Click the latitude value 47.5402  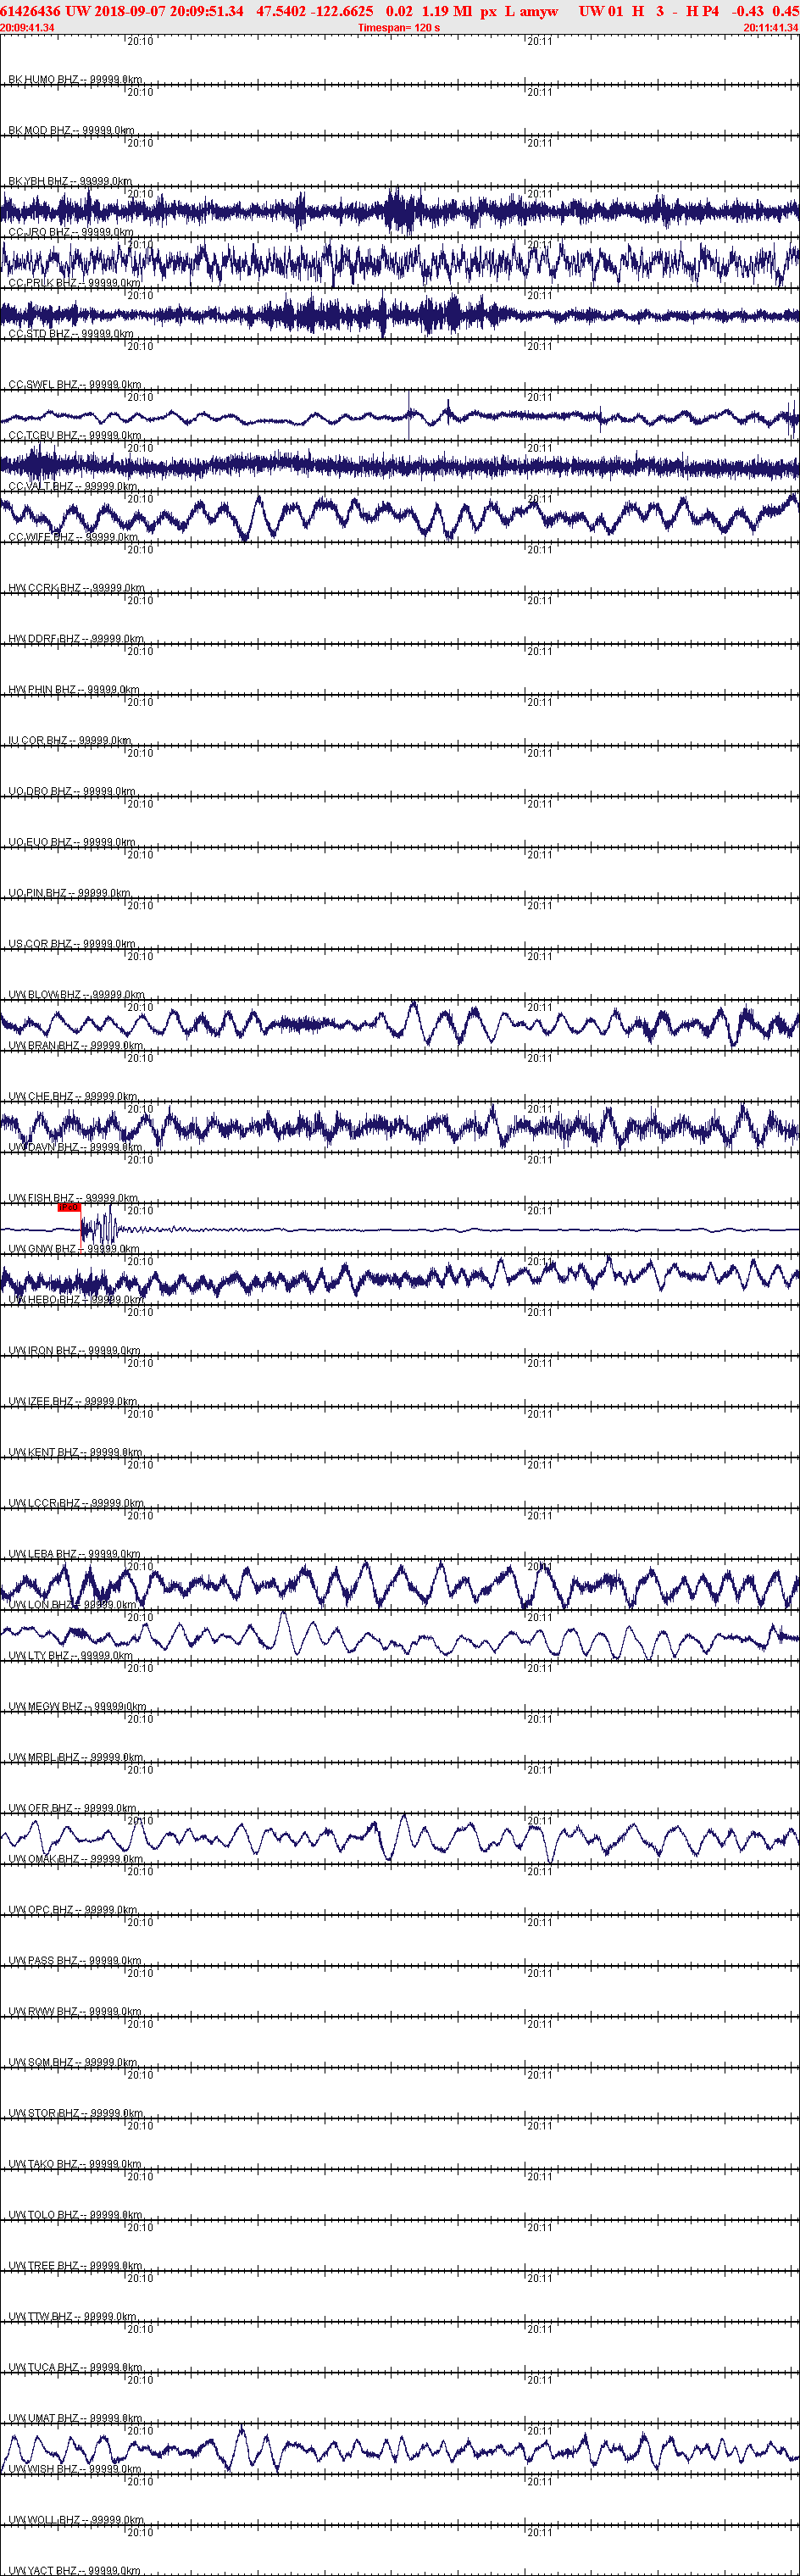(x=281, y=11)
